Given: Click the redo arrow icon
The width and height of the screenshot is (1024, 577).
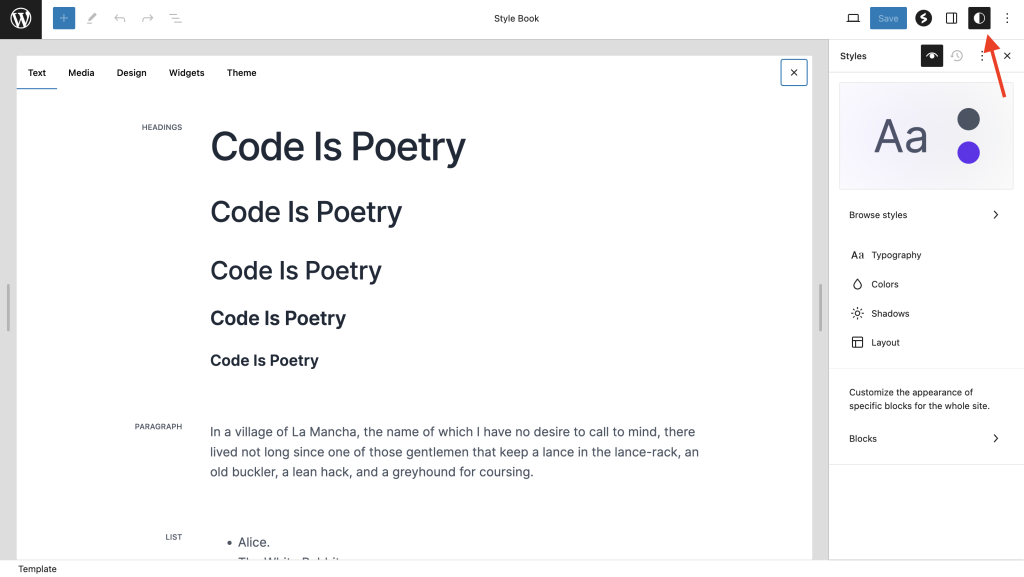Looking at the screenshot, I should click(x=147, y=18).
